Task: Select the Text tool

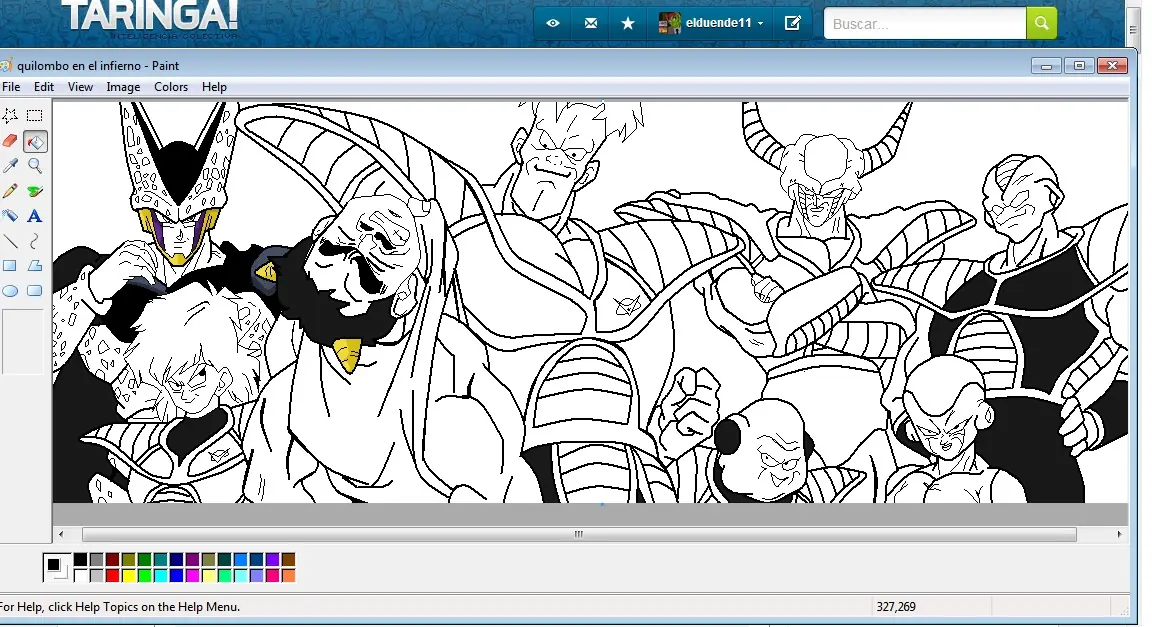Action: point(35,216)
